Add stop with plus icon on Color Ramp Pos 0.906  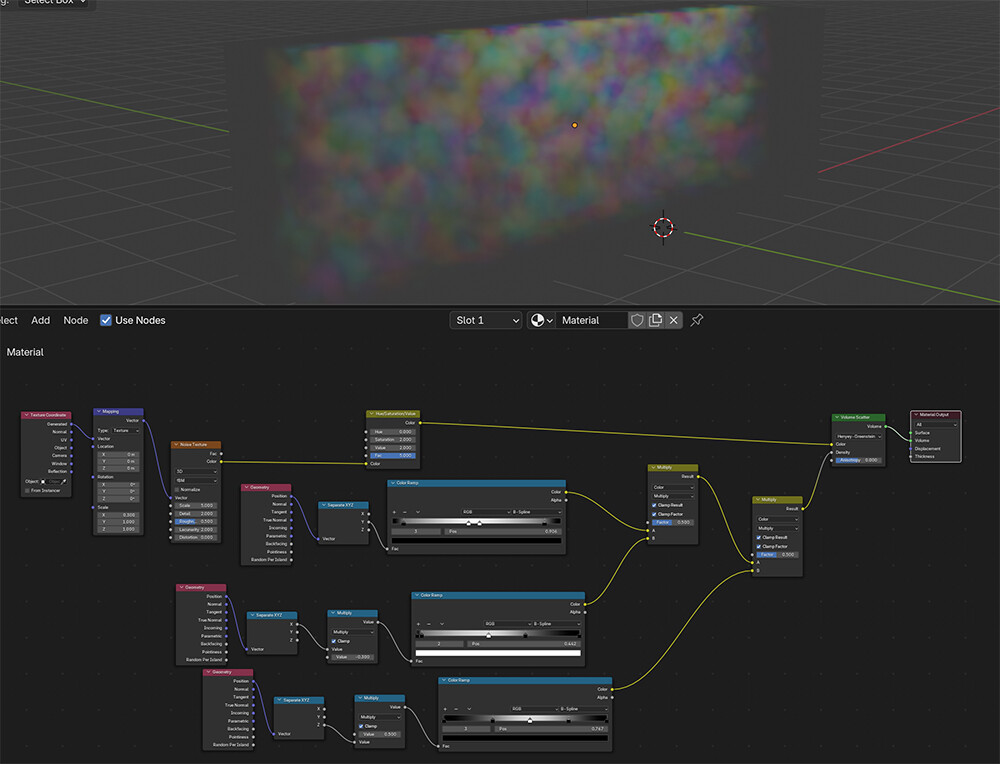point(394,512)
